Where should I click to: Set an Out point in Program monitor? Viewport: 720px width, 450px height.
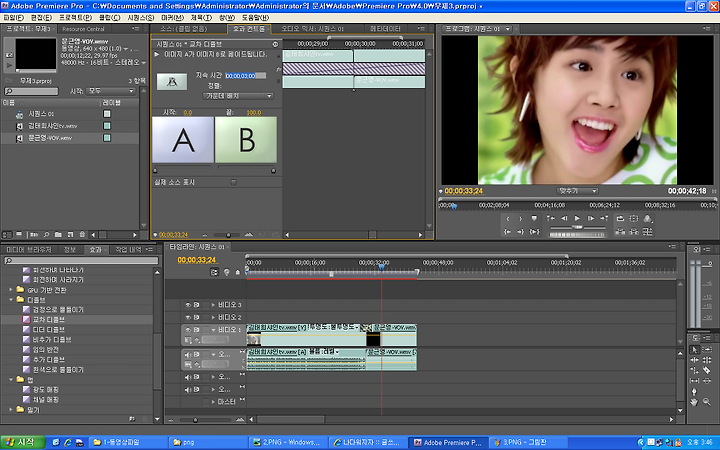click(521, 219)
